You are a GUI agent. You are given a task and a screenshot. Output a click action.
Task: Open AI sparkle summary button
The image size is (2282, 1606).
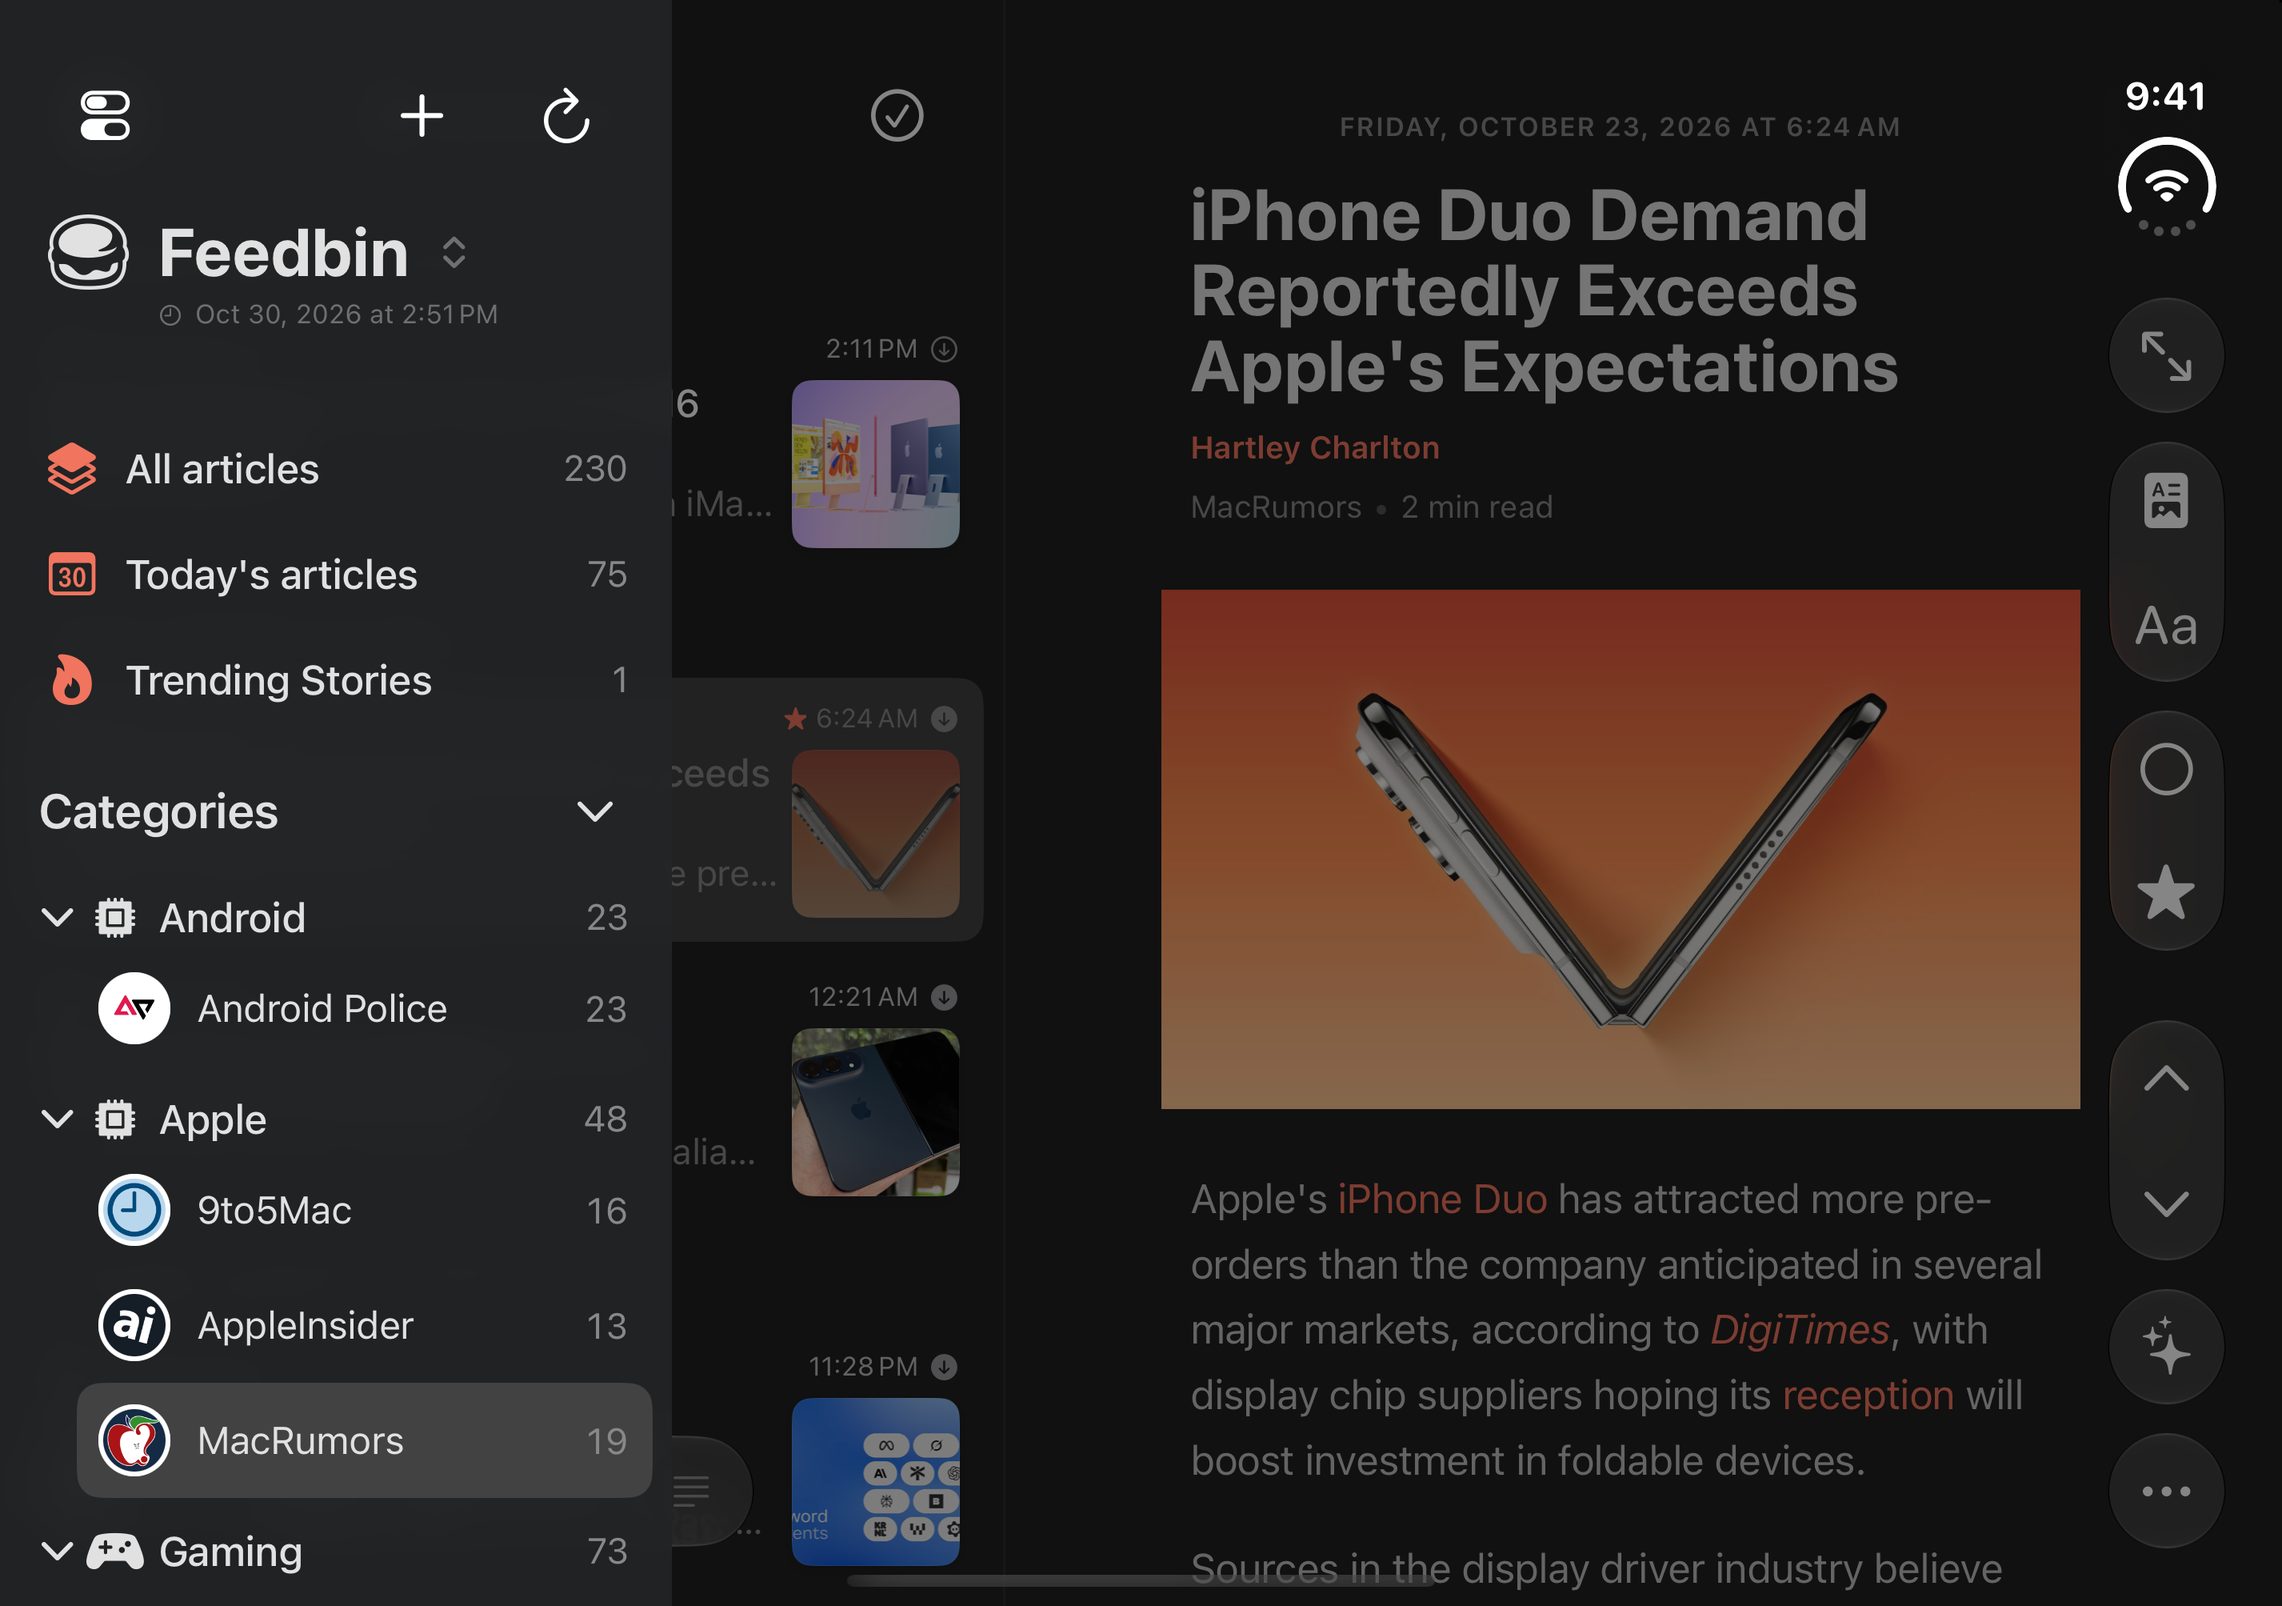(x=2165, y=1346)
